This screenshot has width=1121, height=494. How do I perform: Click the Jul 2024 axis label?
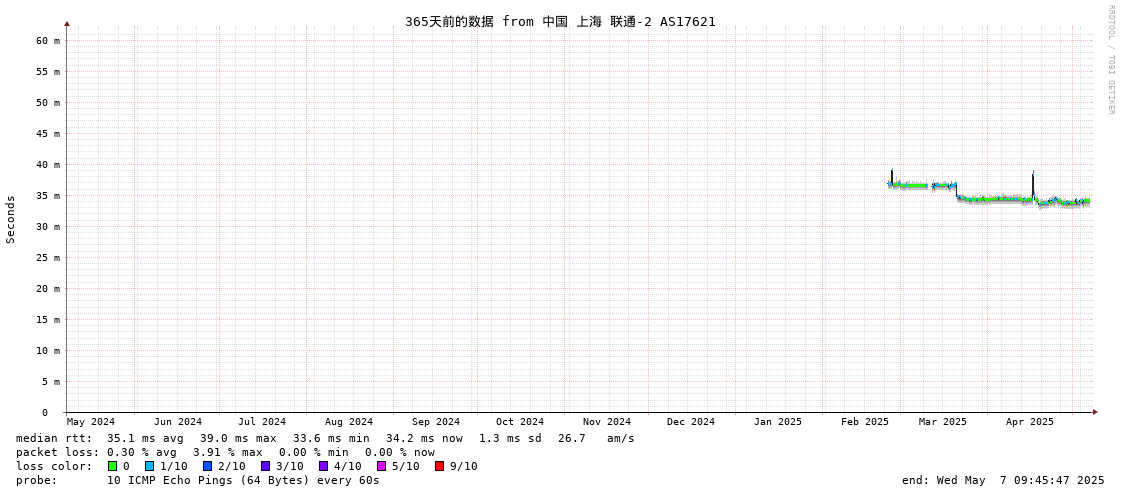pos(262,422)
